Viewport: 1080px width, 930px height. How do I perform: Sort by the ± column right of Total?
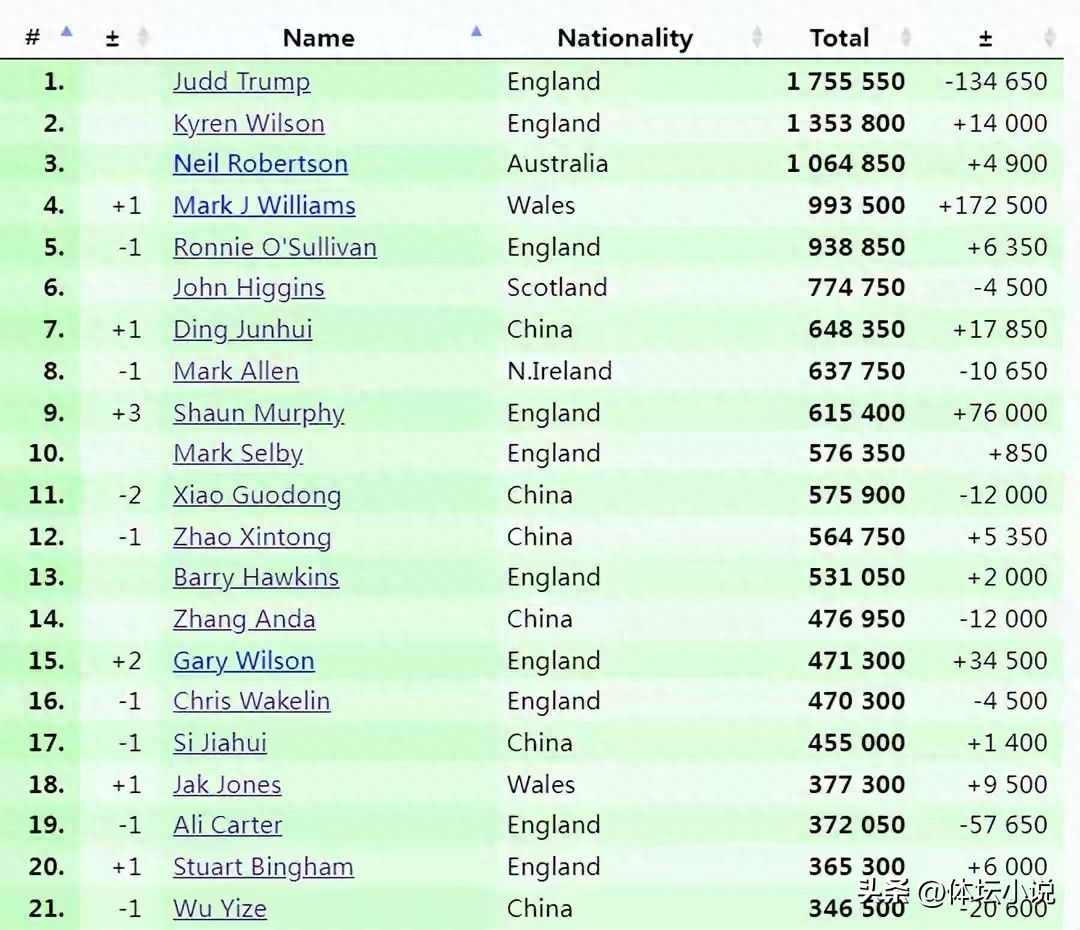(x=1049, y=38)
